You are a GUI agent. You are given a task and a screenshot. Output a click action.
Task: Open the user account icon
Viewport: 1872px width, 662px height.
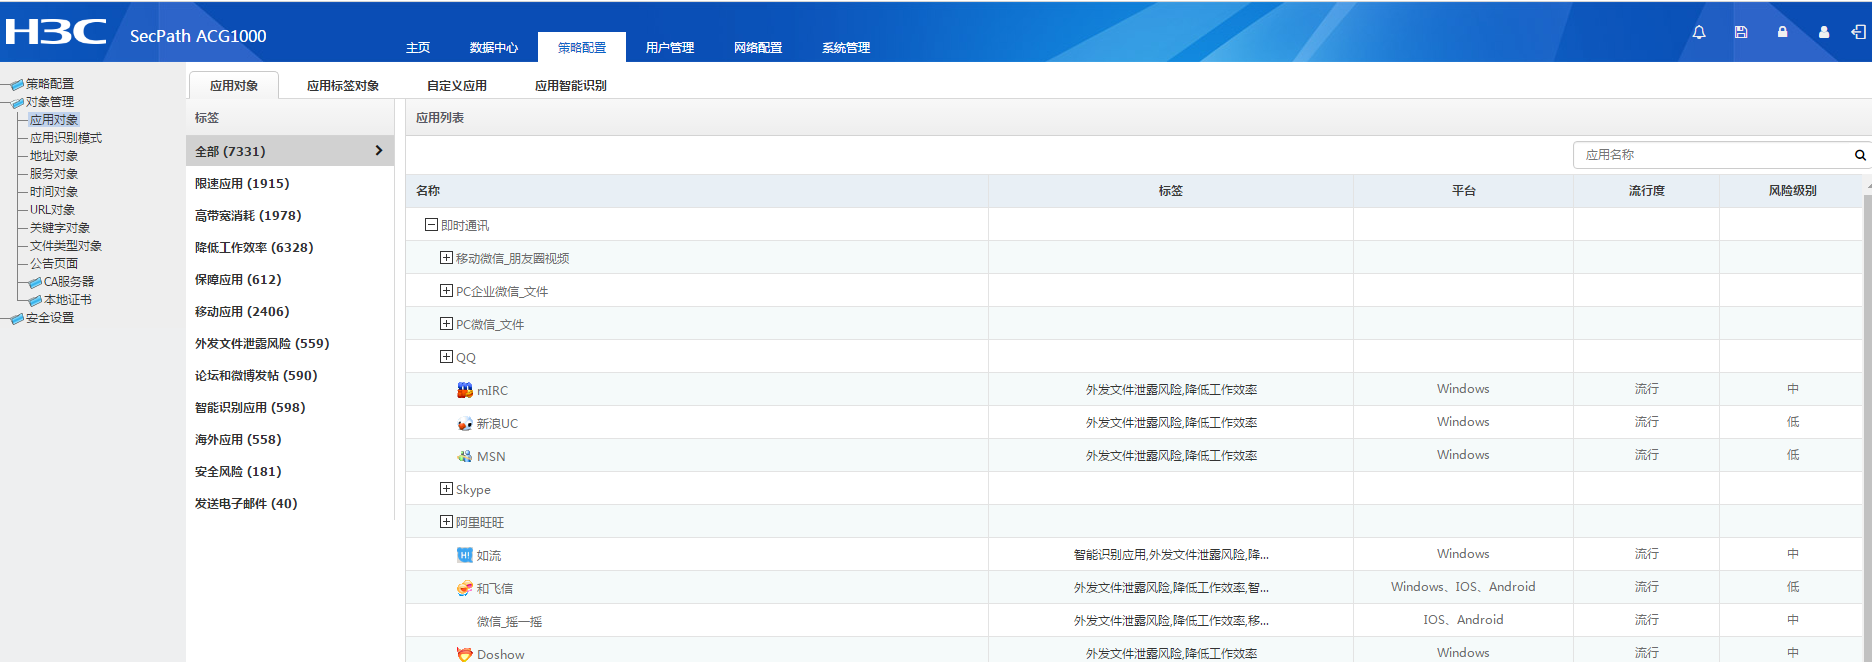coord(1824,32)
